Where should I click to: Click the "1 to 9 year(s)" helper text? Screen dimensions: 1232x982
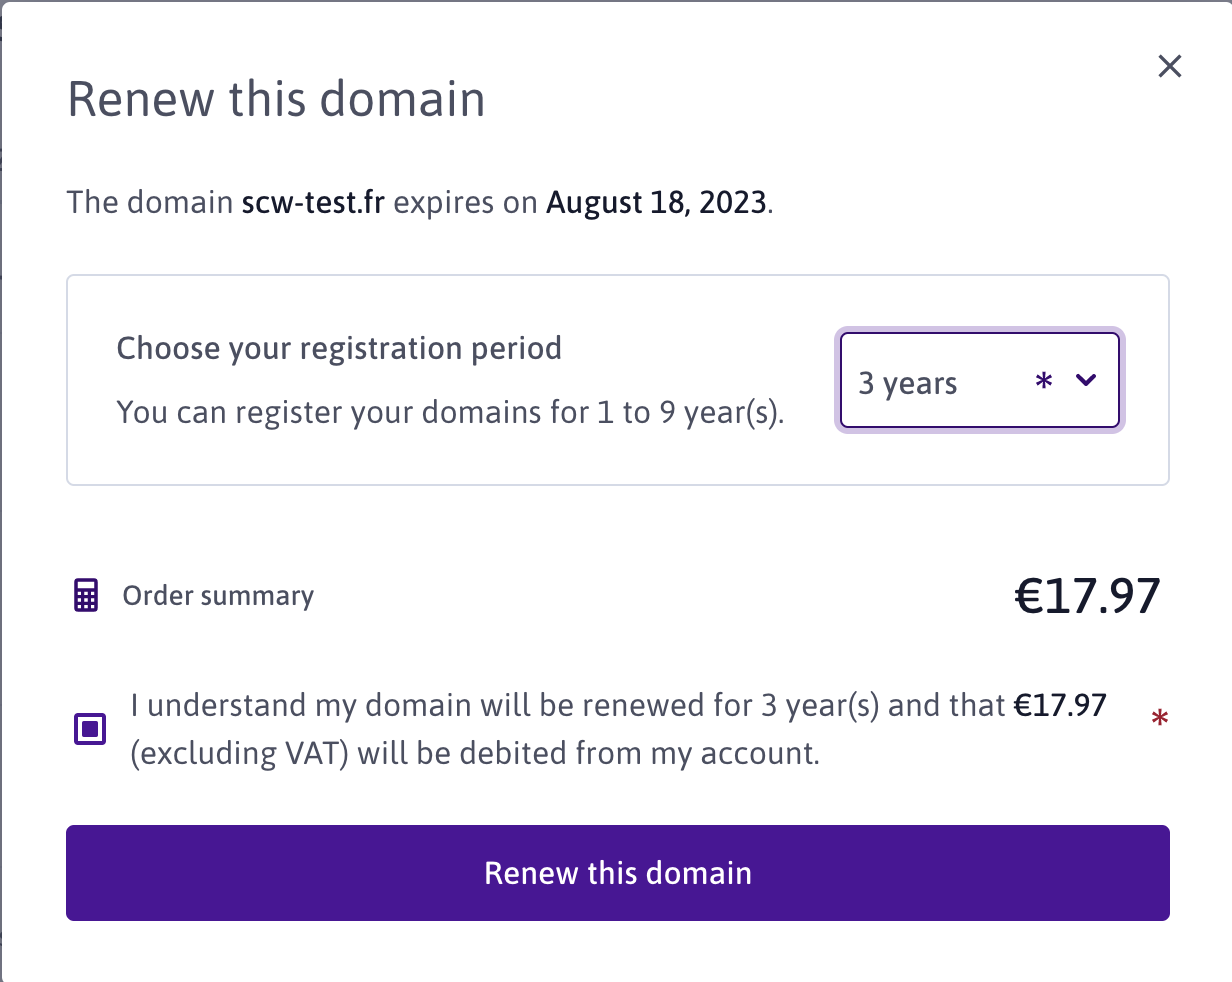tap(688, 412)
